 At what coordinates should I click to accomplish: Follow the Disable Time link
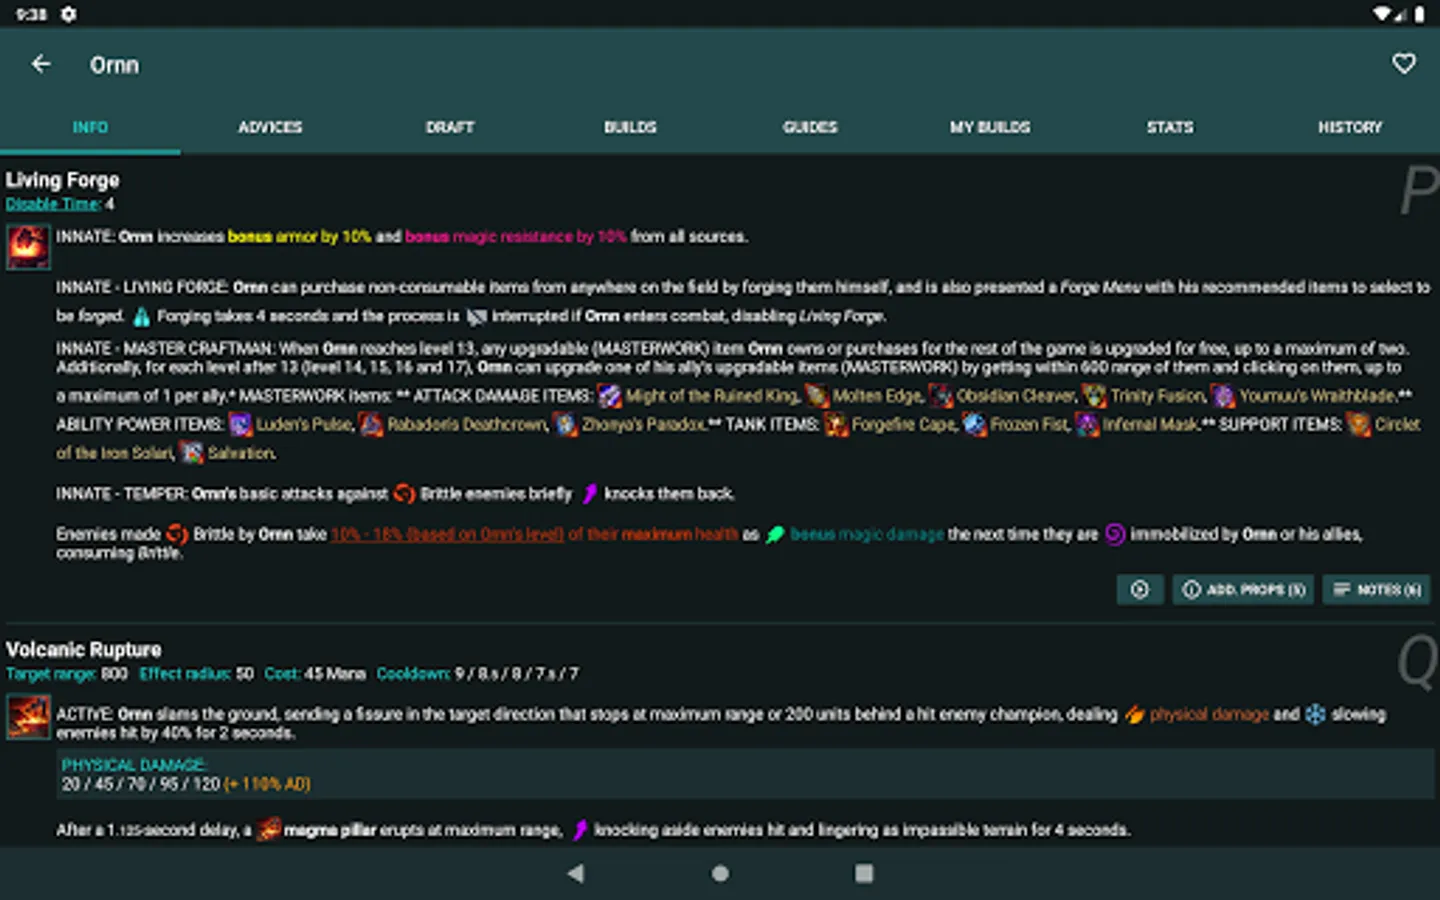53,204
